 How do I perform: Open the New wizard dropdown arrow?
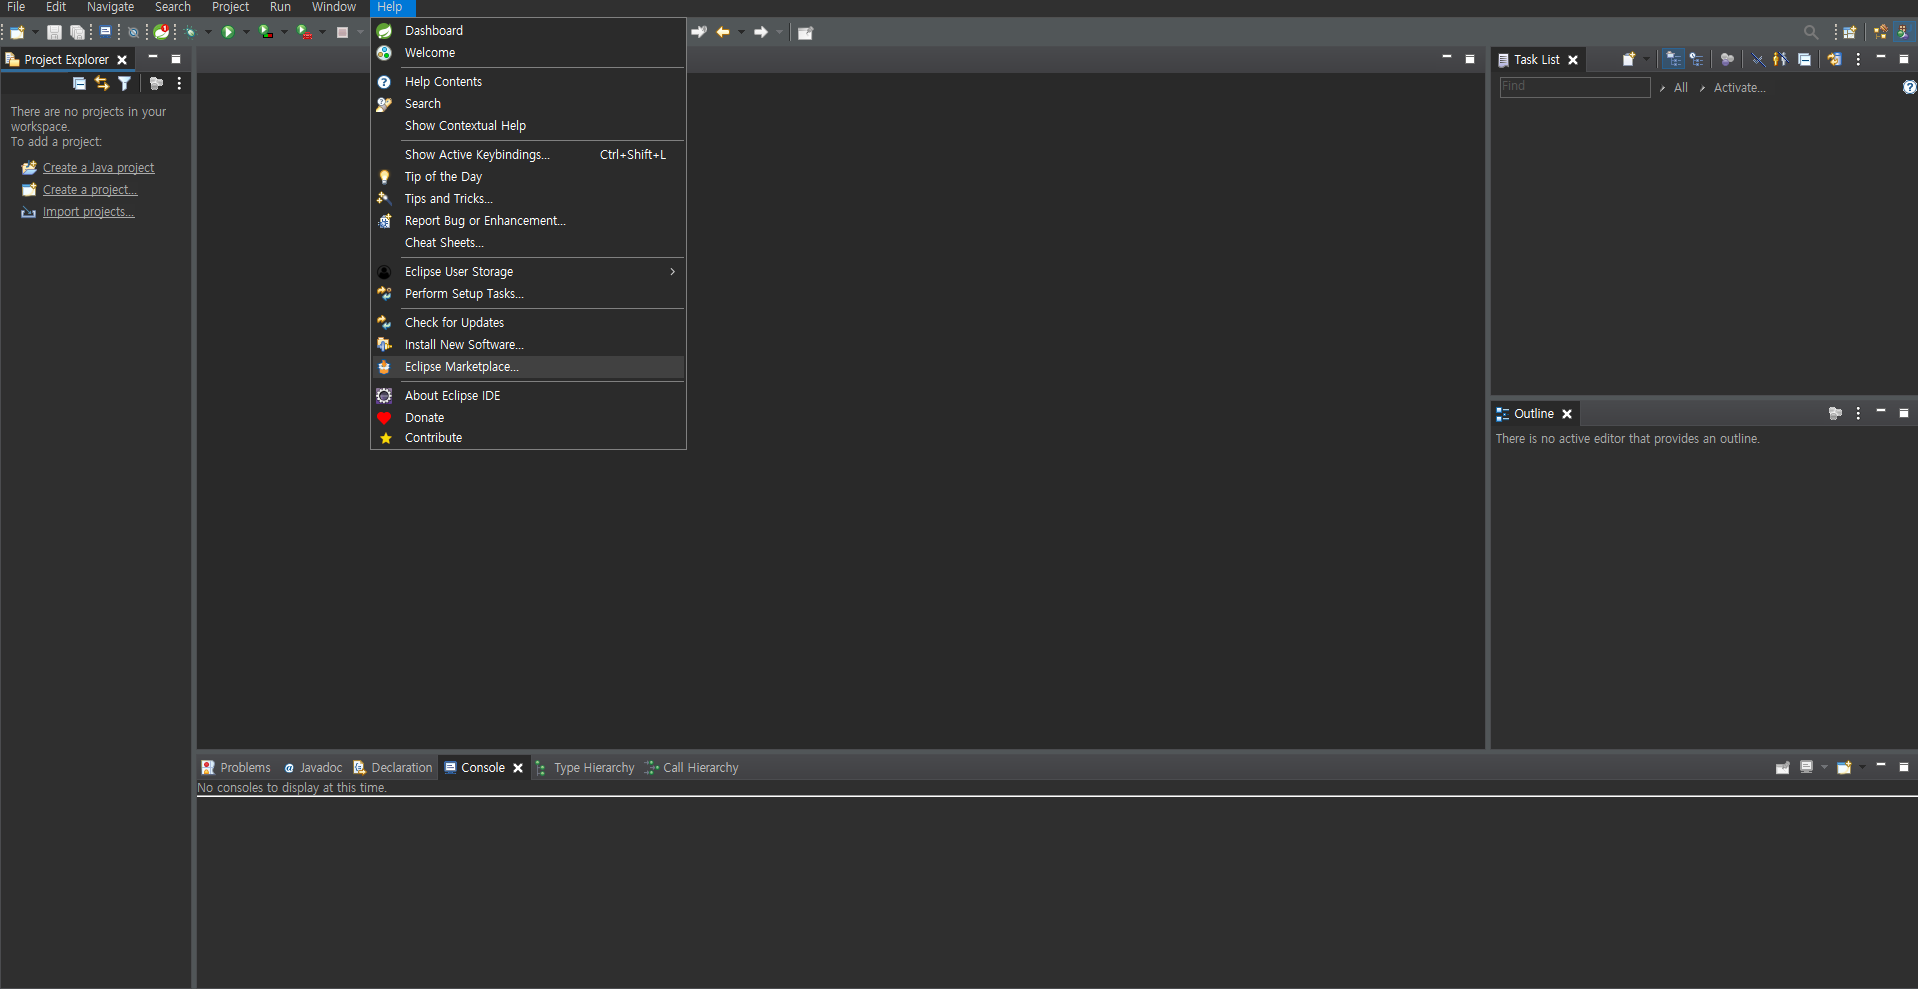point(35,32)
